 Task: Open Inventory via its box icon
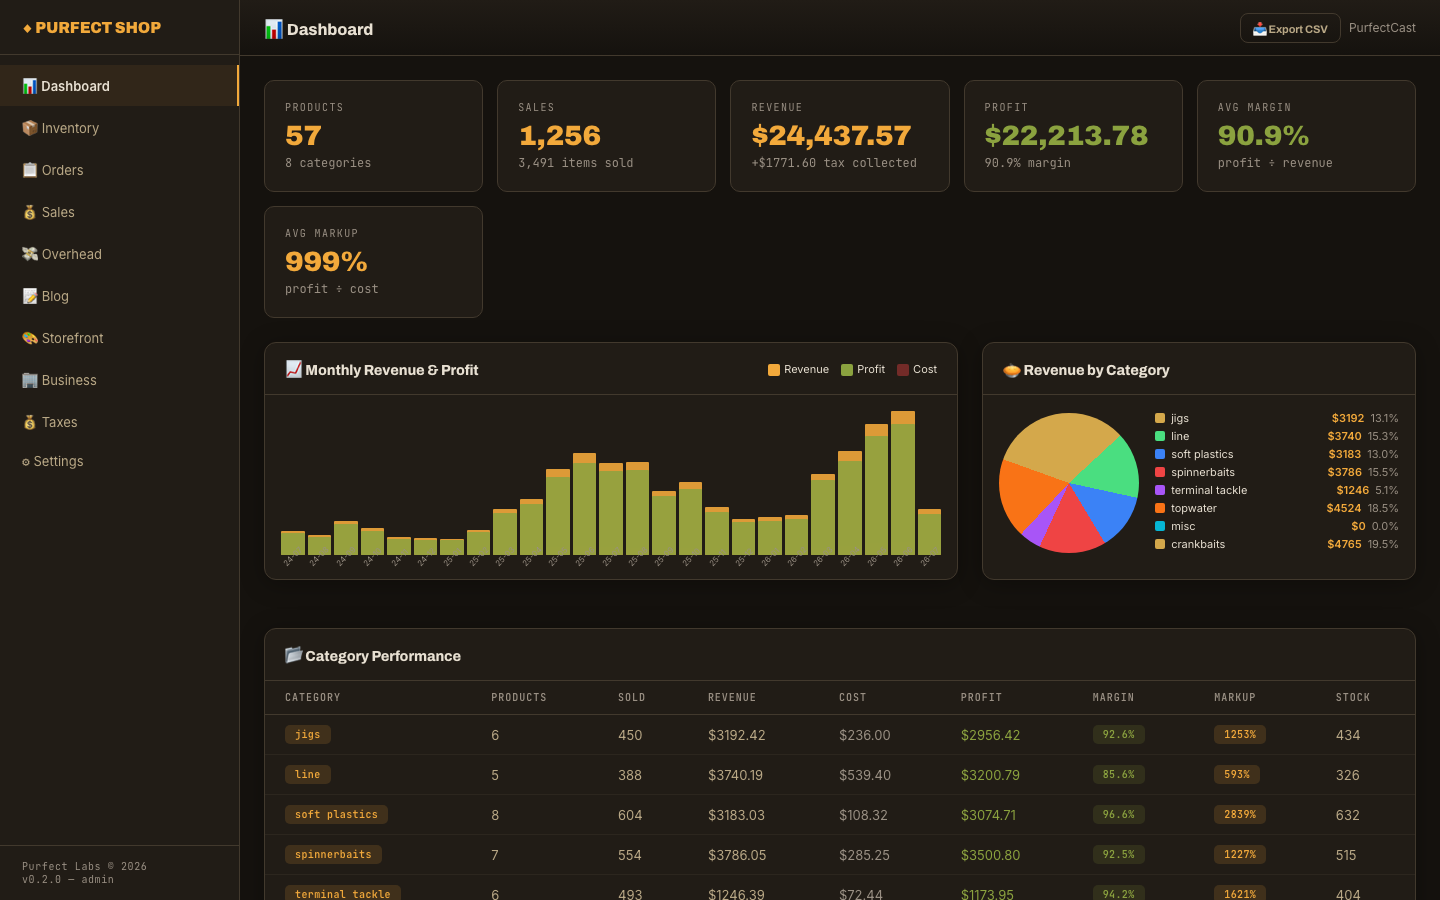[x=30, y=128]
